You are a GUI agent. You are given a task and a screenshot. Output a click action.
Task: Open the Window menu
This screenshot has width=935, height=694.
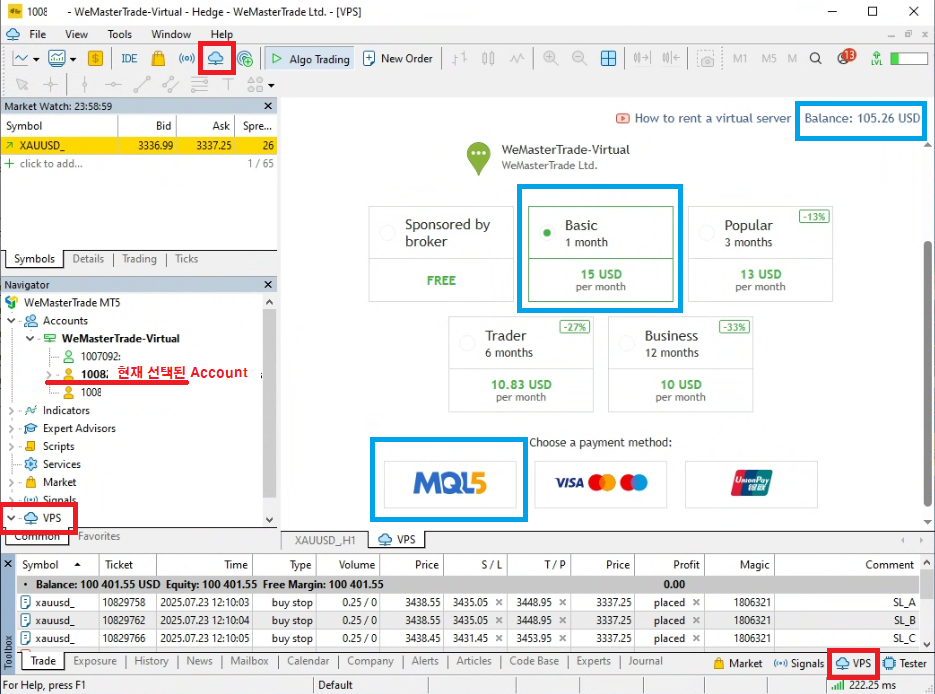pyautogui.click(x=171, y=34)
